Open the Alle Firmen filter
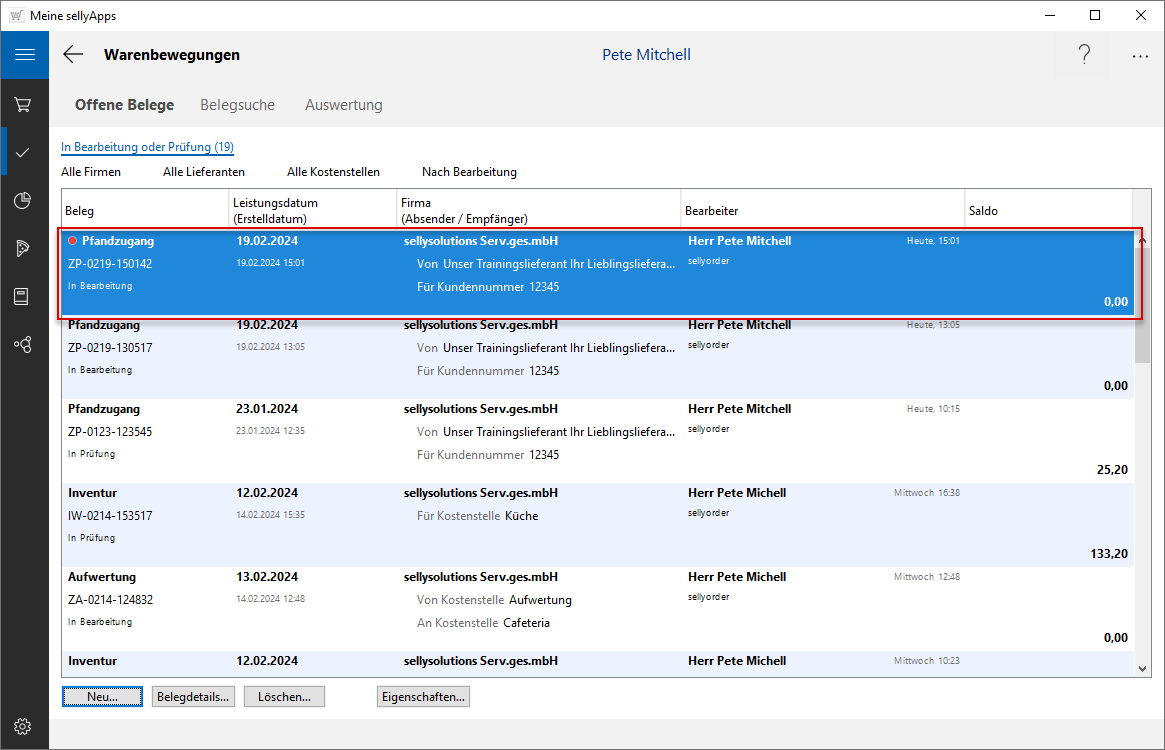The width and height of the screenshot is (1165, 750). 91,172
